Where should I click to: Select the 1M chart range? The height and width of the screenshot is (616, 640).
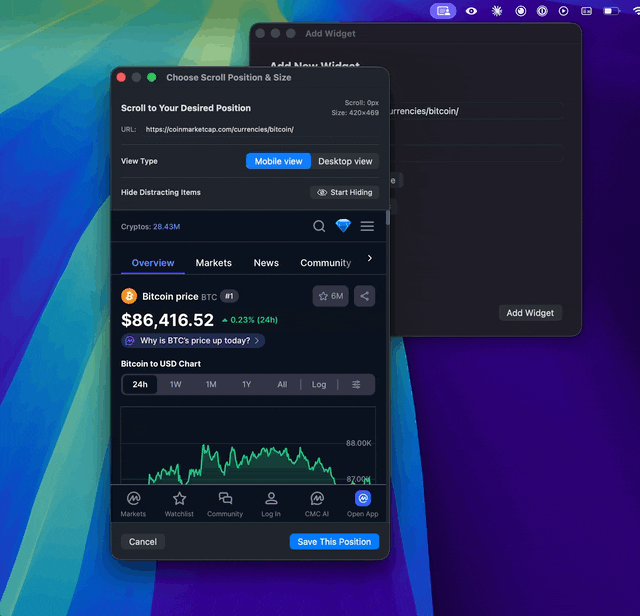211,385
